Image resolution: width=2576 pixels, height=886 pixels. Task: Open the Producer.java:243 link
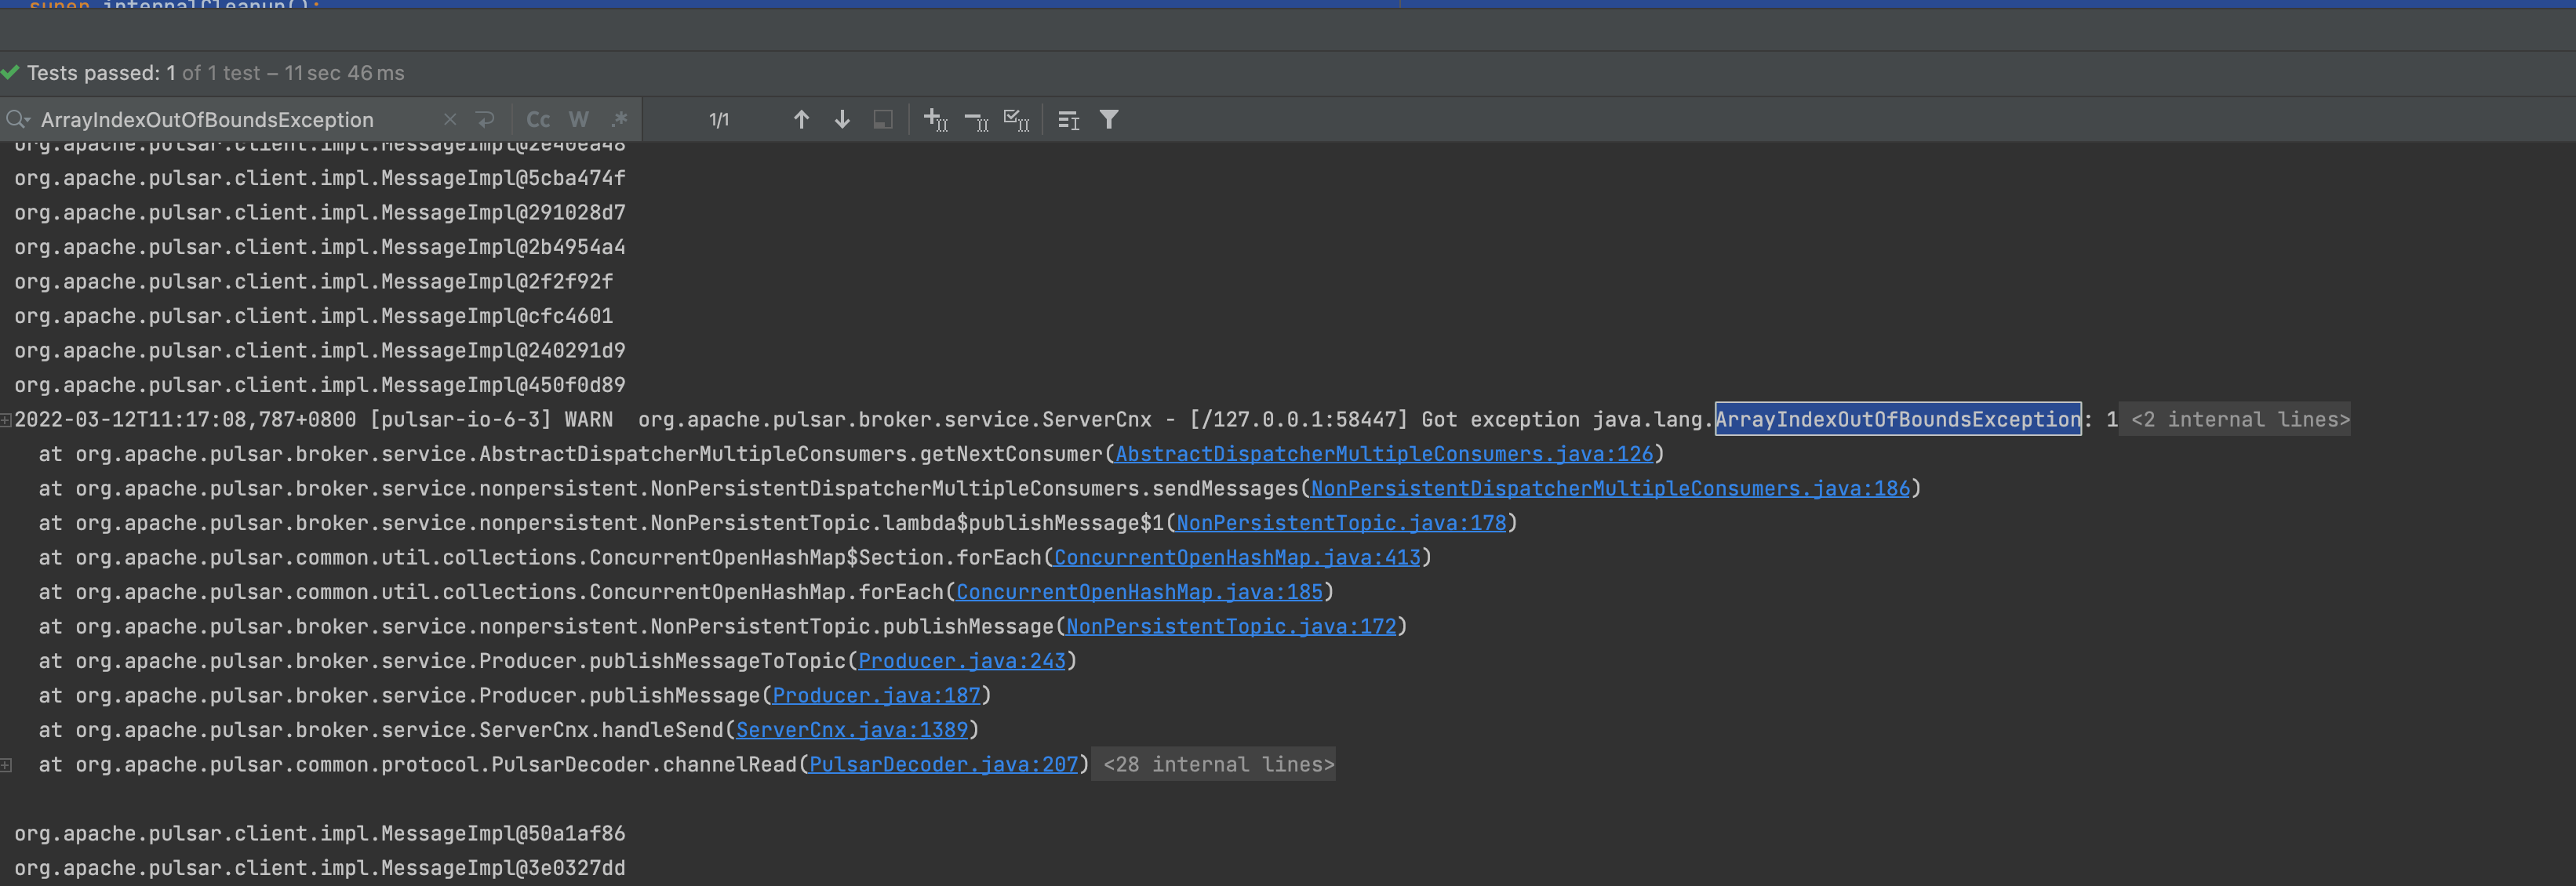click(x=961, y=661)
